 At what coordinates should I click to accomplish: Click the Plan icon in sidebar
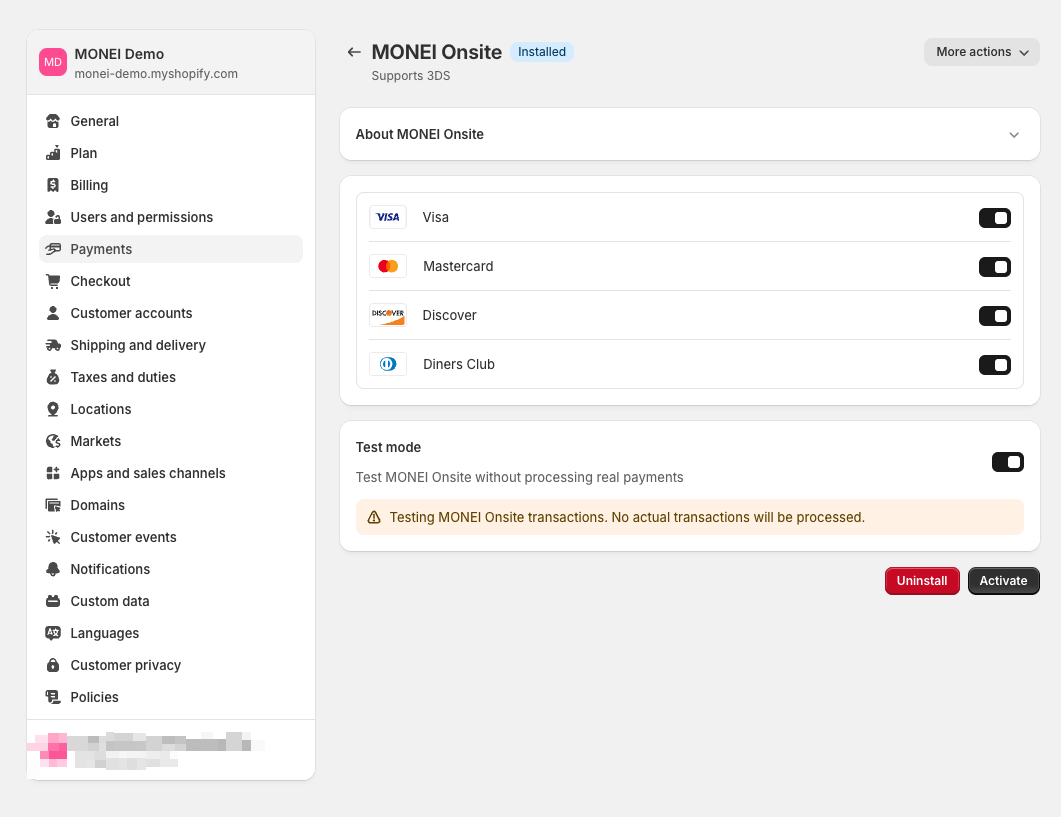point(53,153)
